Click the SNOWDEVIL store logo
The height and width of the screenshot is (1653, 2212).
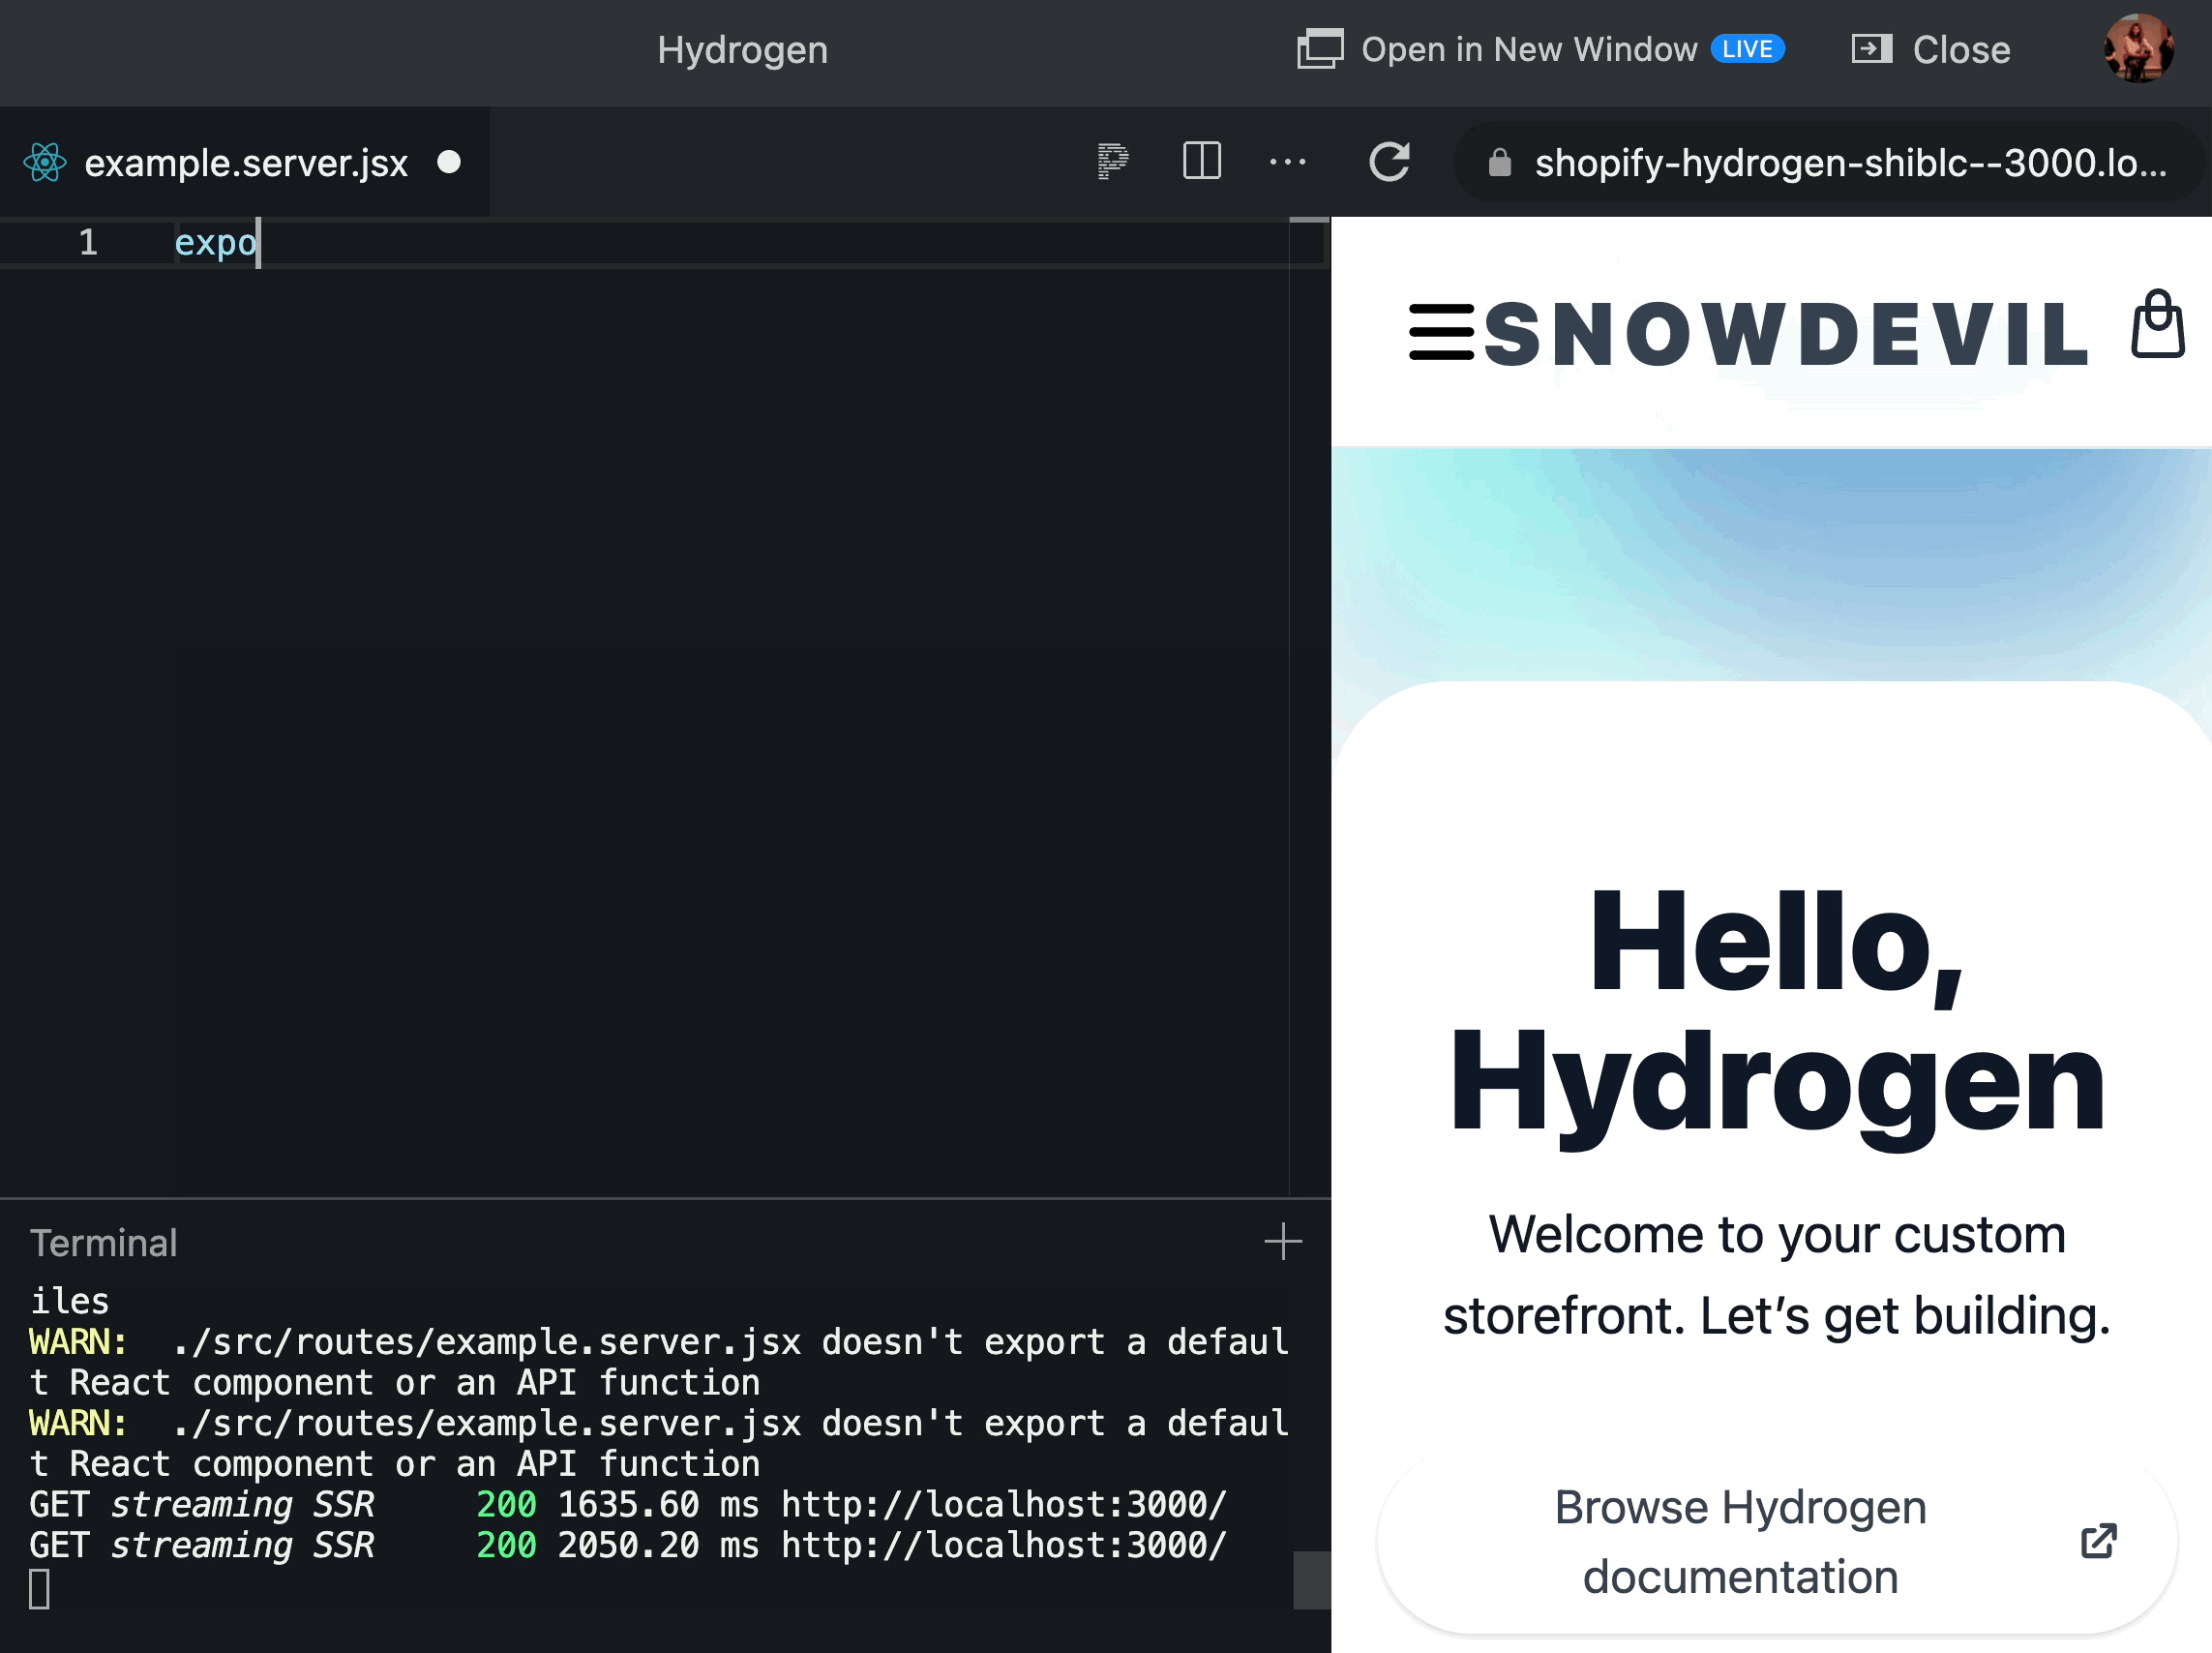coord(1785,334)
